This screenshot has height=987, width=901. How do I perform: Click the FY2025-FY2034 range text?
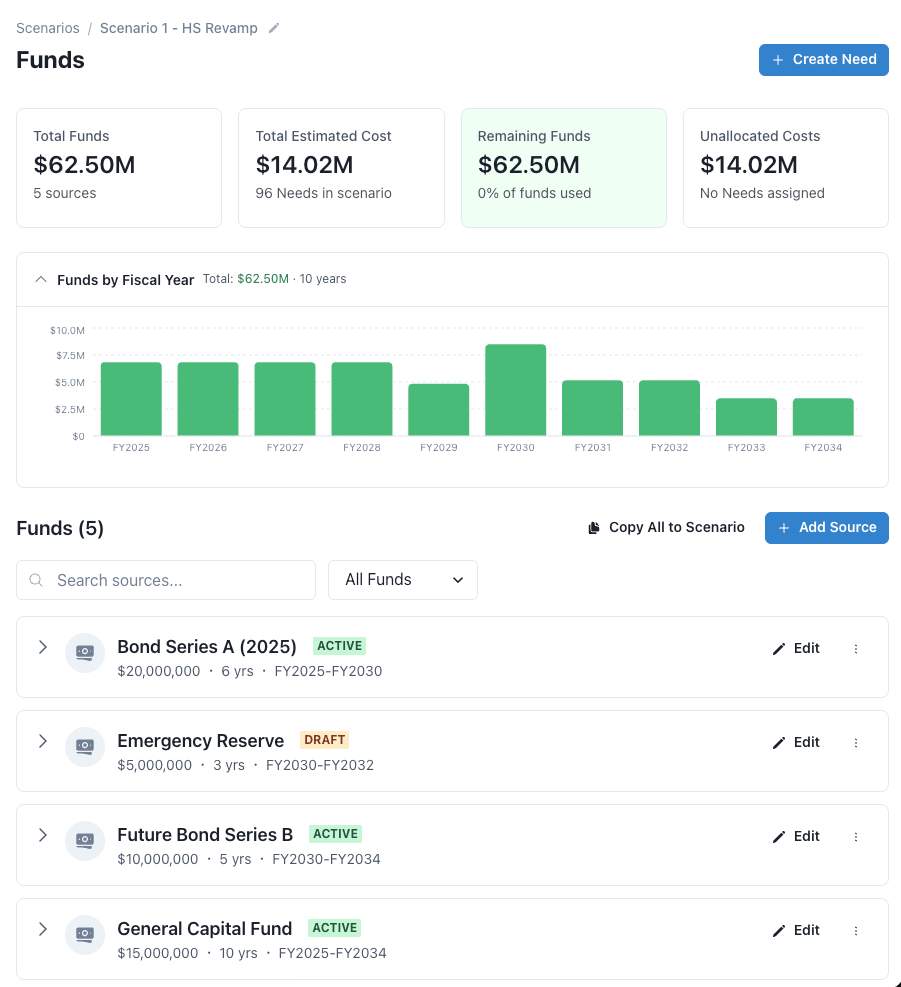point(332,952)
